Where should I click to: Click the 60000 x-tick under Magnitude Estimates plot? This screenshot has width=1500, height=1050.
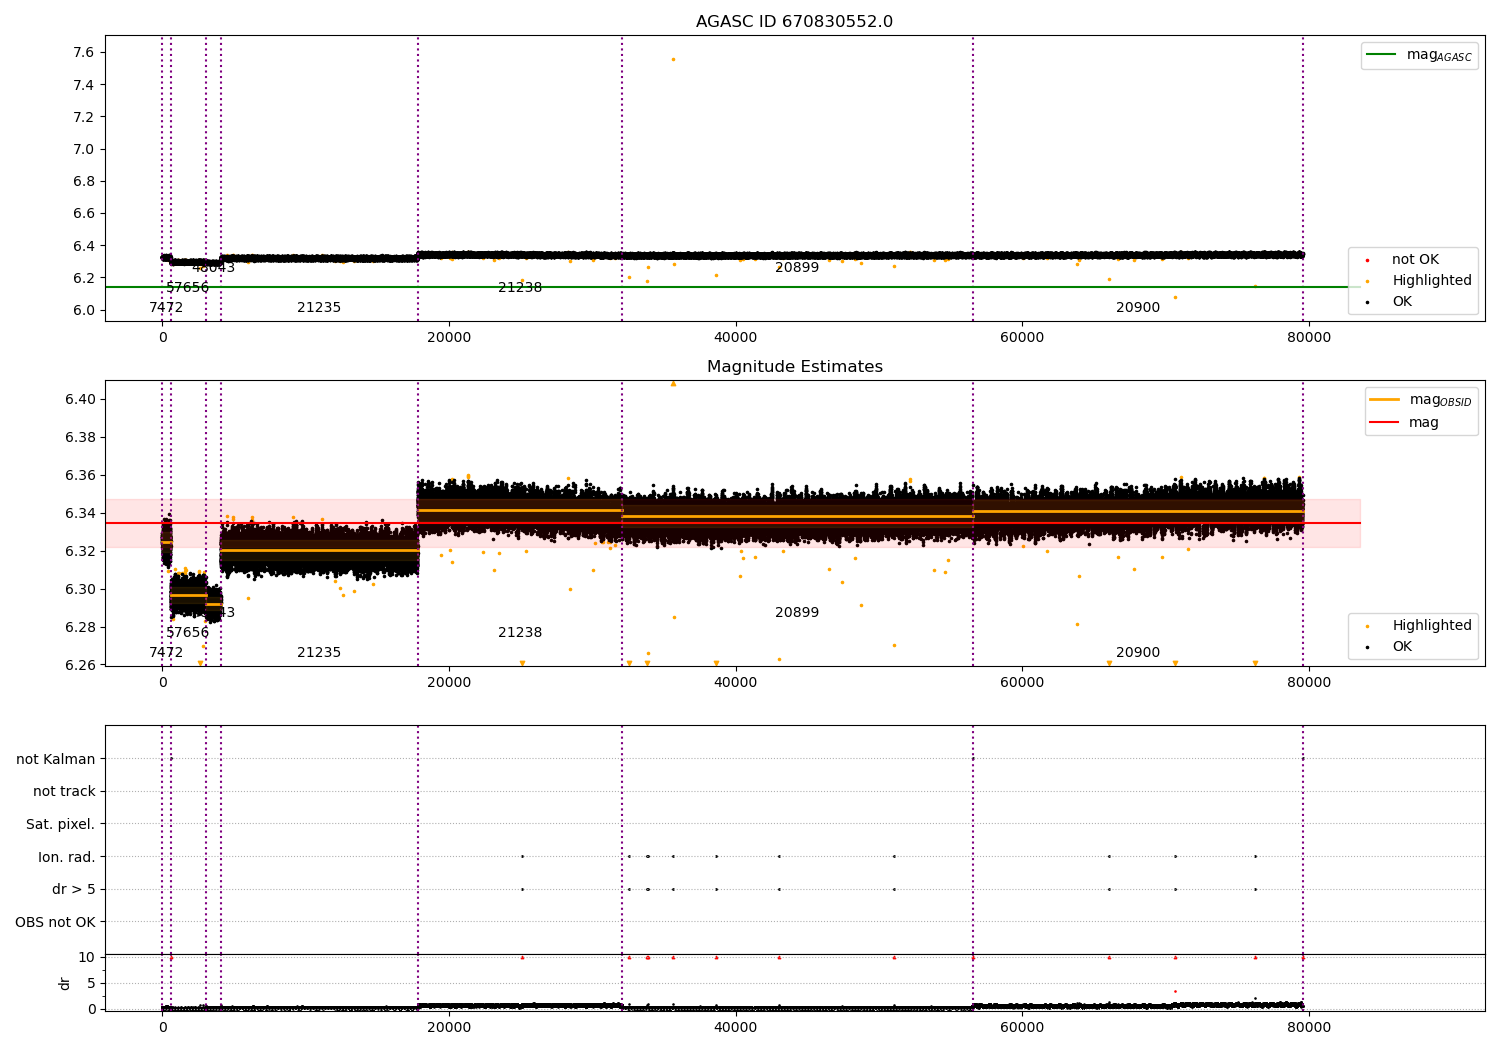[x=1022, y=682]
